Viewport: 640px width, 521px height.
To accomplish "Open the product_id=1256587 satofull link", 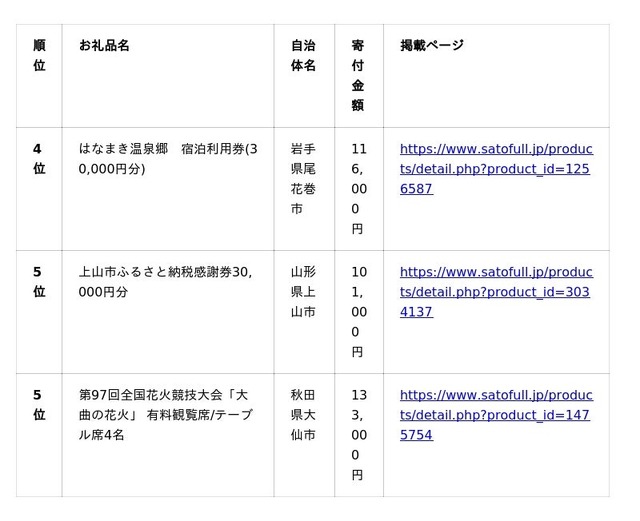I will [x=496, y=169].
